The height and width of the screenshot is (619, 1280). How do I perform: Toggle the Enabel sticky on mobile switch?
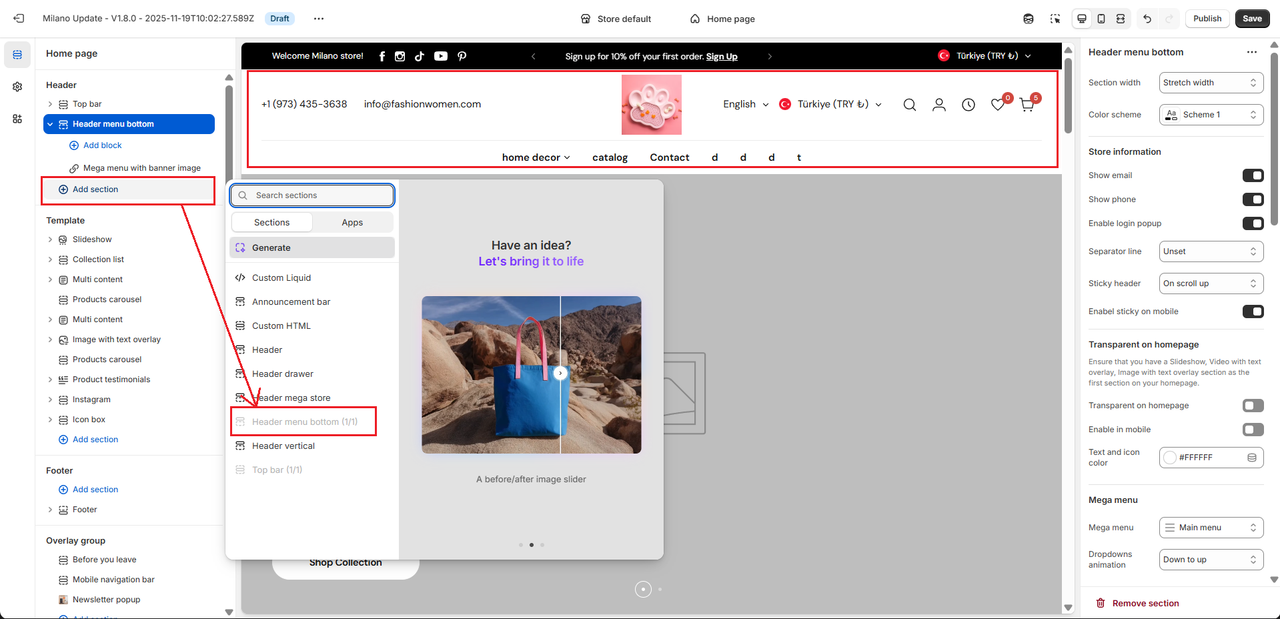tap(1252, 311)
